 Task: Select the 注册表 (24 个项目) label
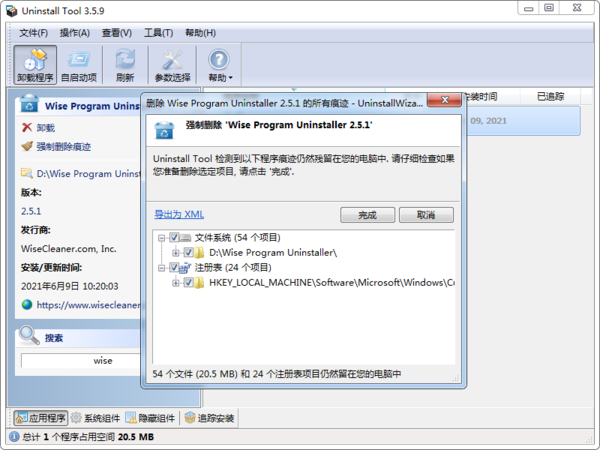point(233,267)
